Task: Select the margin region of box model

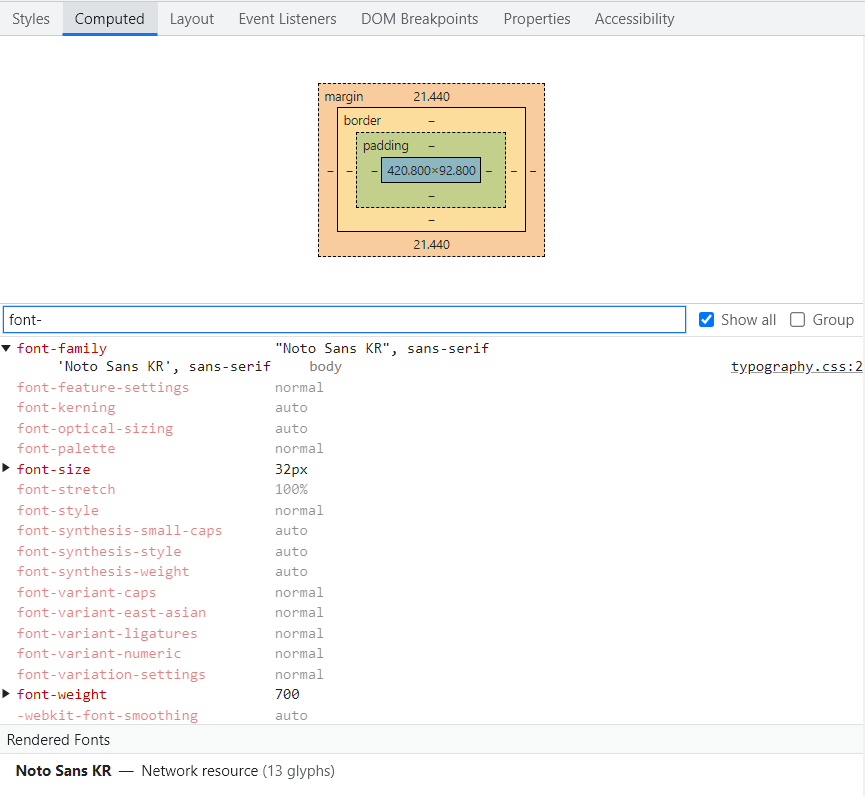Action: point(343,97)
